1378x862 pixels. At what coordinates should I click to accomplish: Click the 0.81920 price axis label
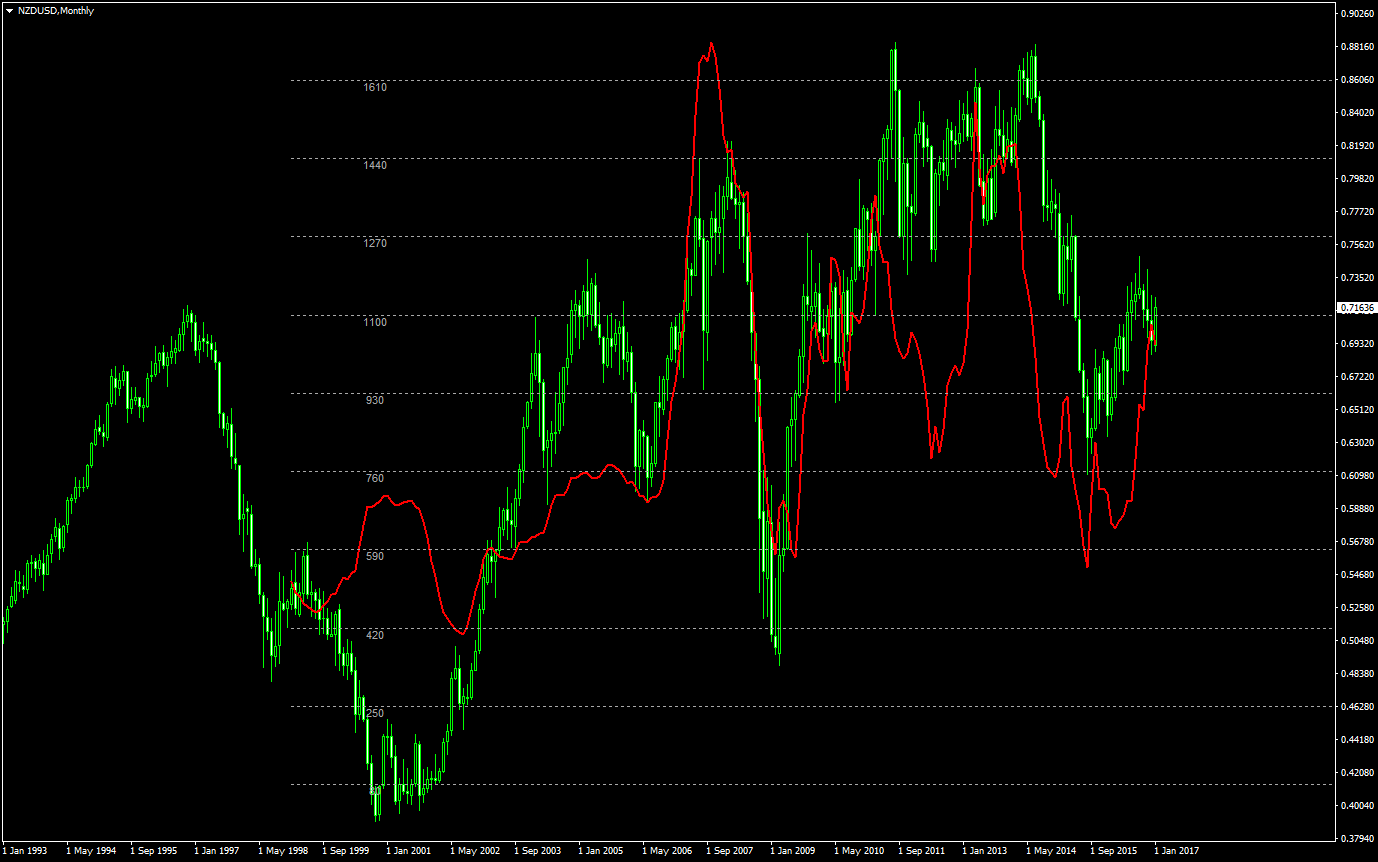pos(1356,146)
